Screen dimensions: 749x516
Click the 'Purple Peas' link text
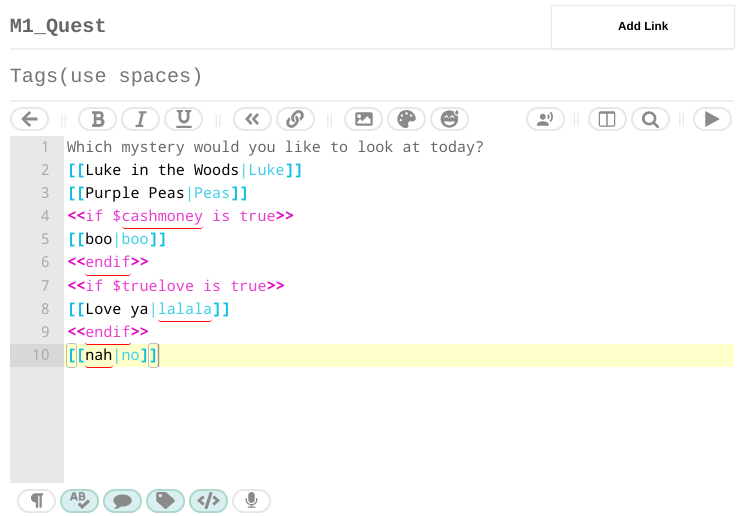coord(135,193)
